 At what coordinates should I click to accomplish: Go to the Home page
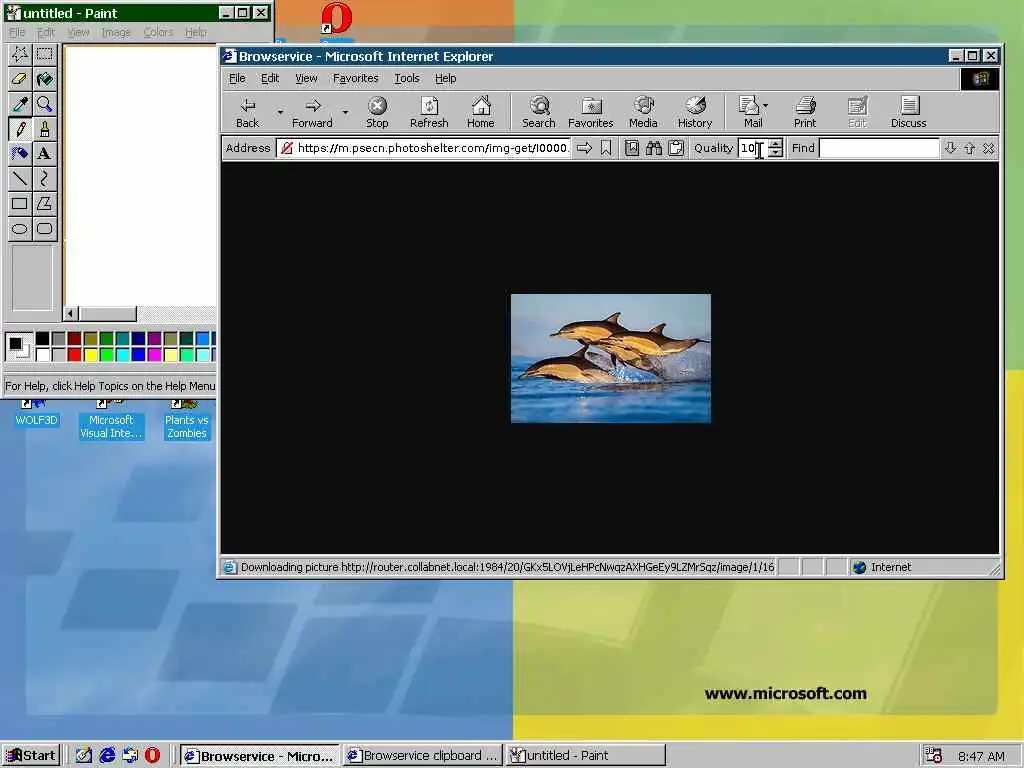point(481,112)
